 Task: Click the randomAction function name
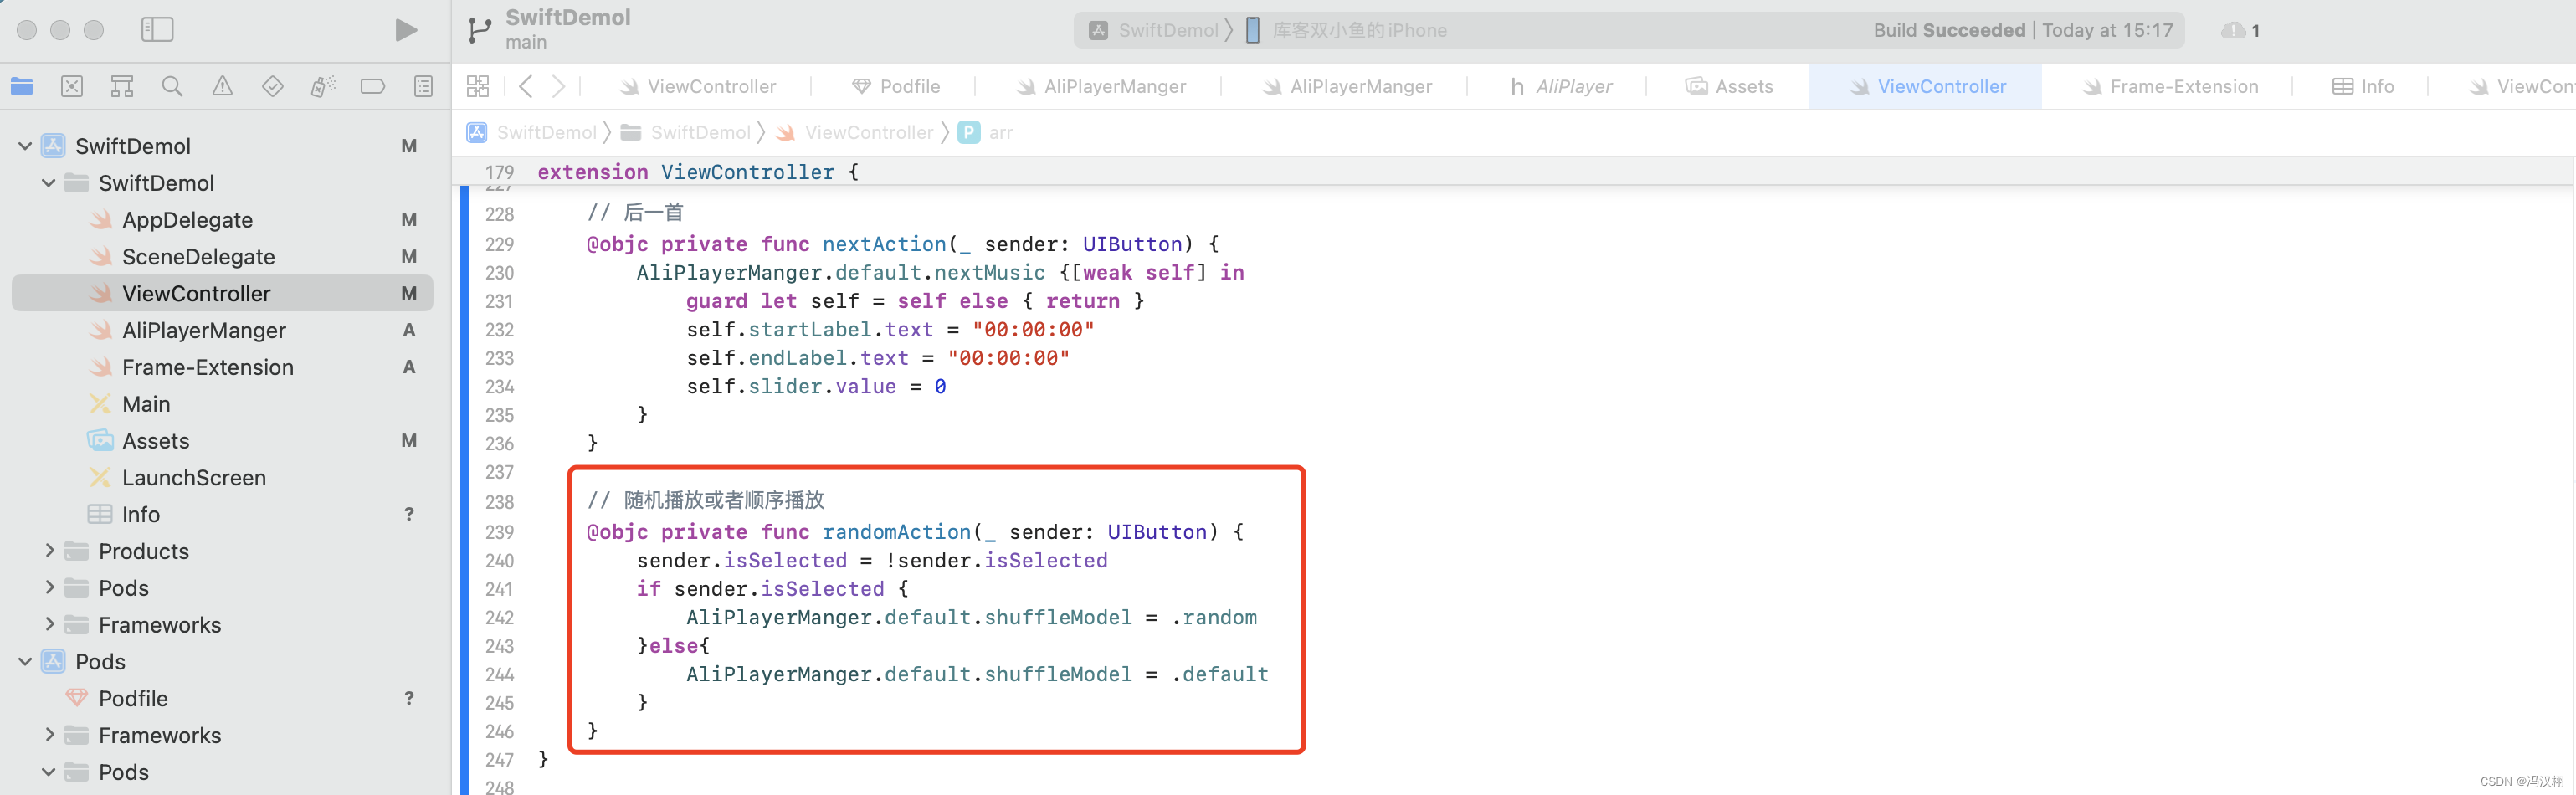pos(896,532)
